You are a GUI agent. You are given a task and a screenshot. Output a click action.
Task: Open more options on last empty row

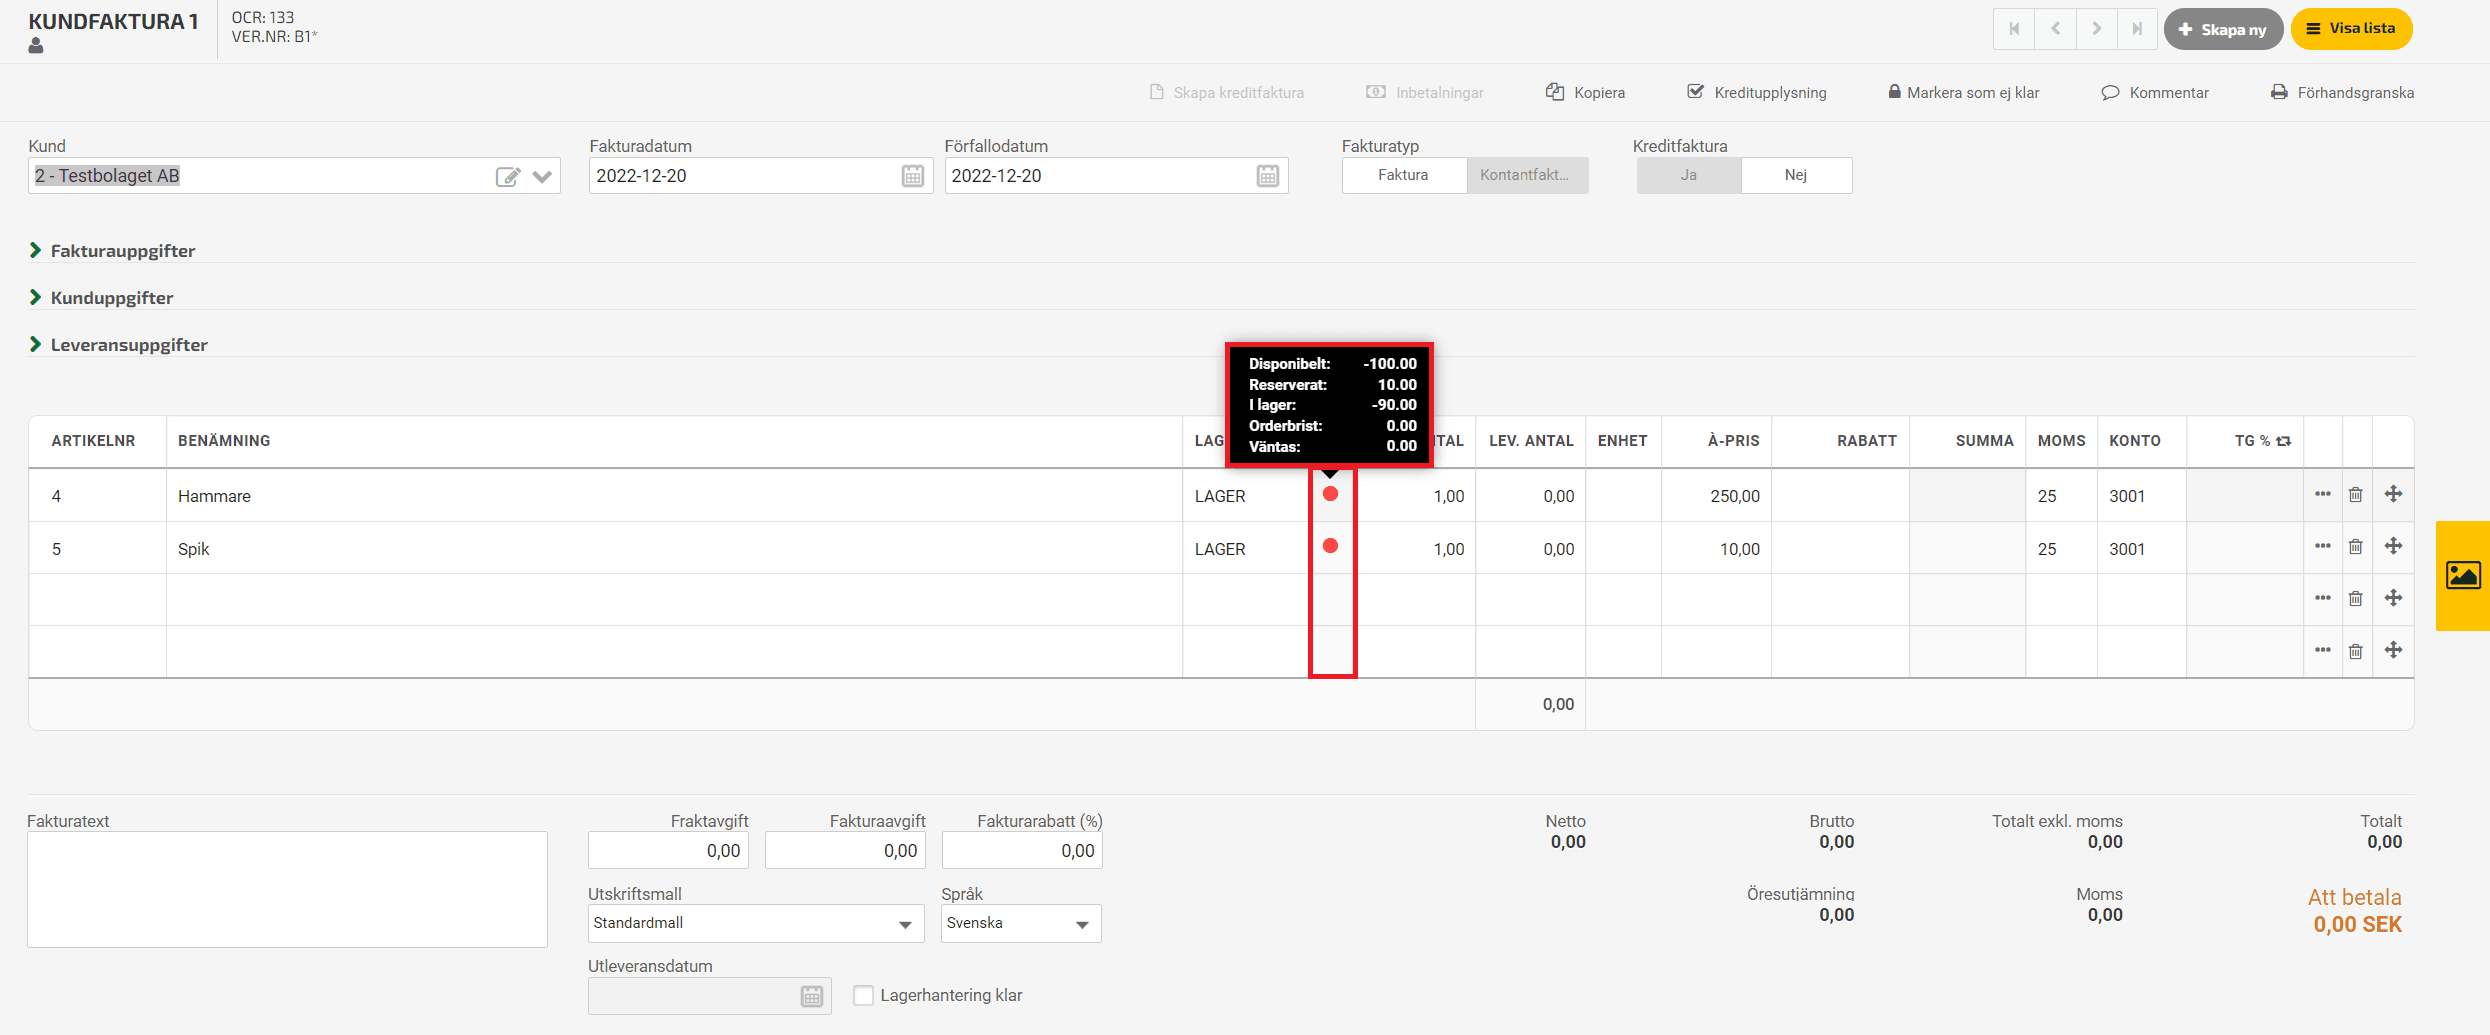pyautogui.click(x=2322, y=650)
